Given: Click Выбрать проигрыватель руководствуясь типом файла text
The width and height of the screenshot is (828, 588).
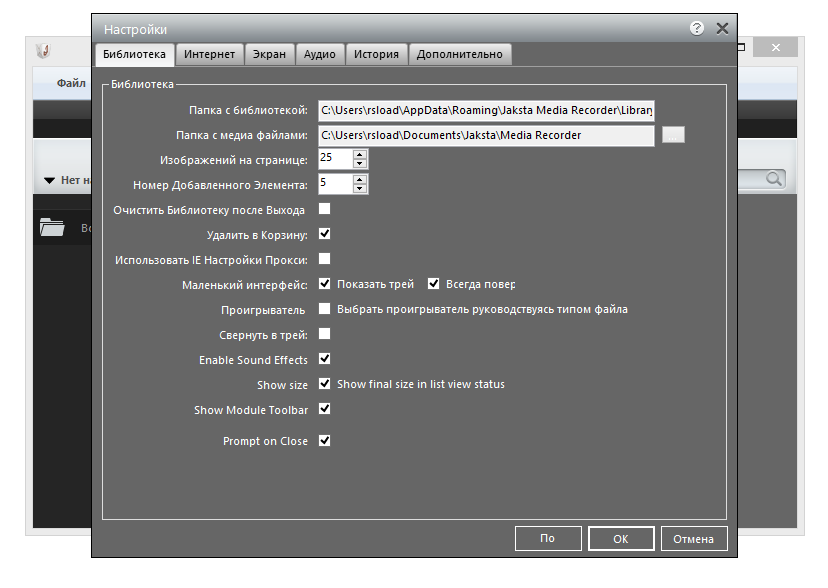Looking at the screenshot, I should coord(482,309).
